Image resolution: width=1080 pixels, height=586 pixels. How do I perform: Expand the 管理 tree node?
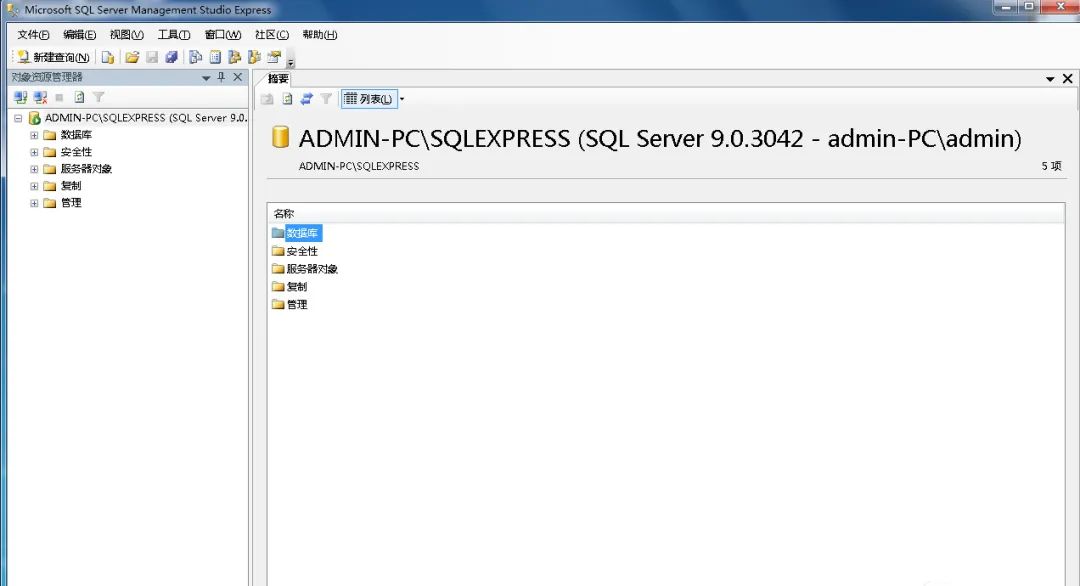tap(34, 203)
